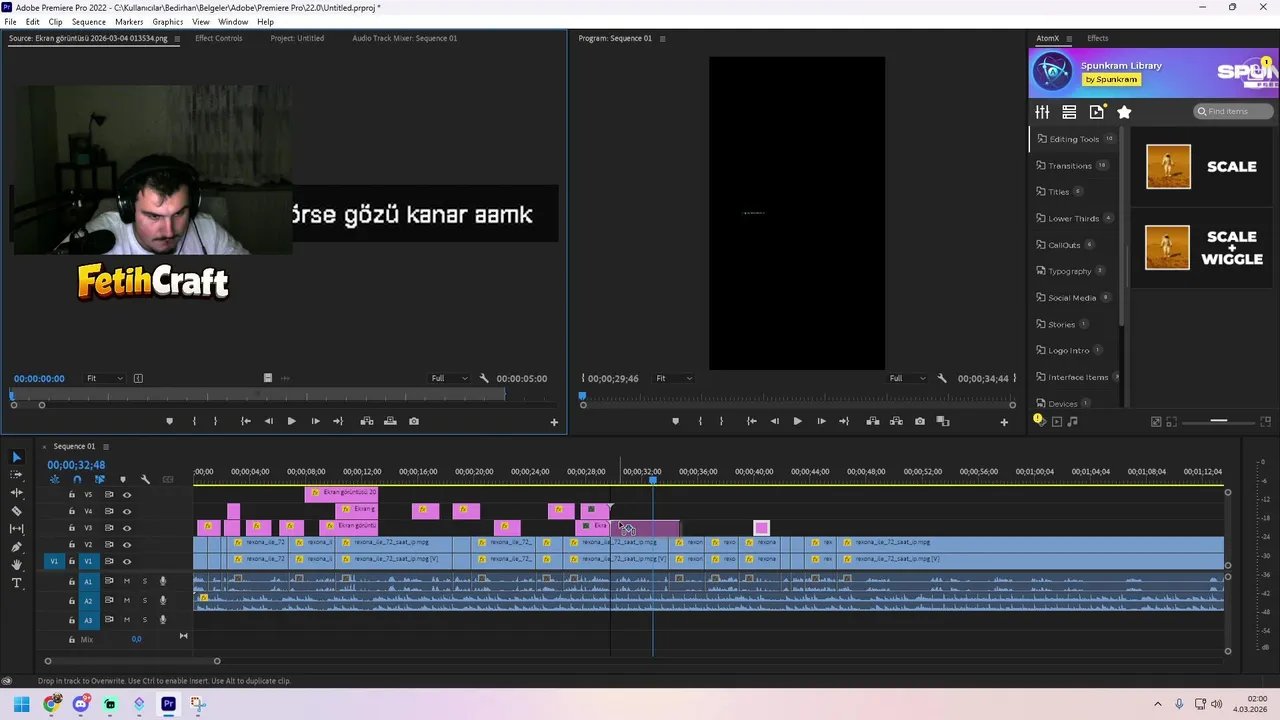Open AtomX favorites star

[x=1124, y=112]
